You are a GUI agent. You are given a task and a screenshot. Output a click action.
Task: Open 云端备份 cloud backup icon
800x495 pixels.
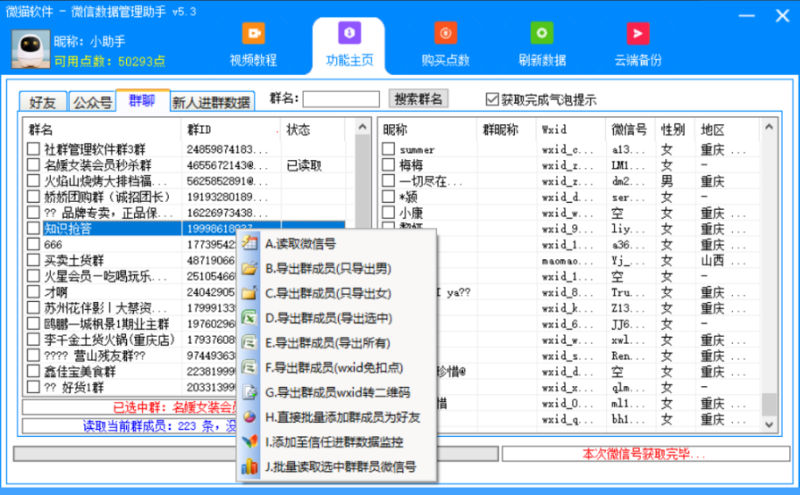[637, 34]
